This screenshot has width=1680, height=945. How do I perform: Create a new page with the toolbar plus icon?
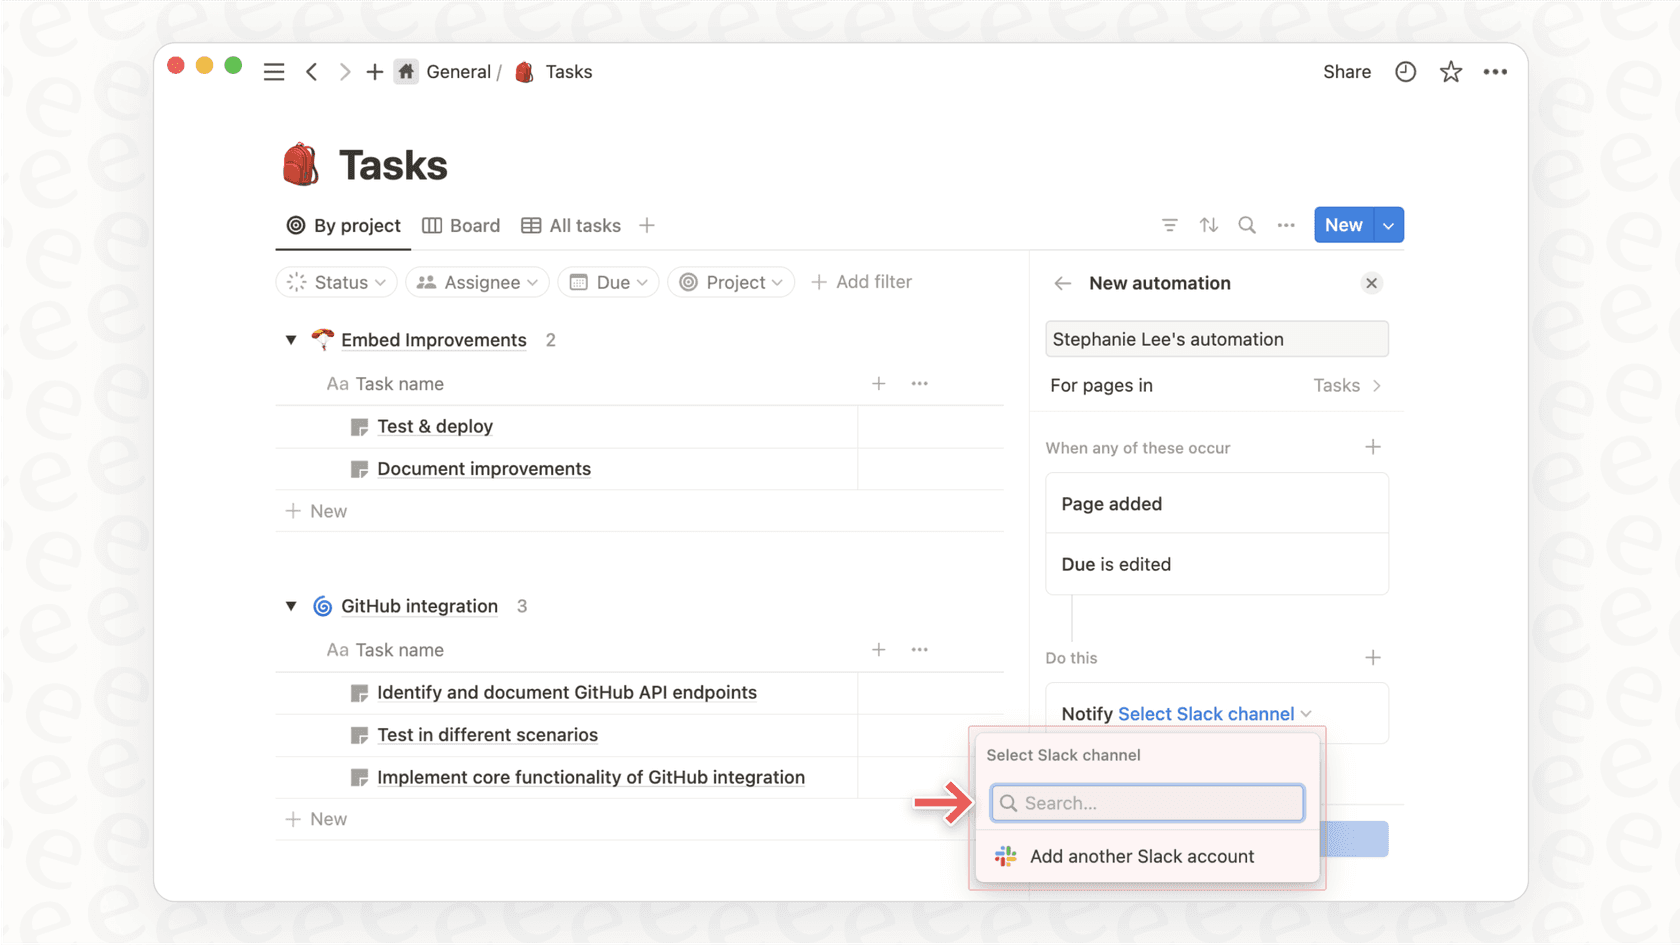point(374,71)
